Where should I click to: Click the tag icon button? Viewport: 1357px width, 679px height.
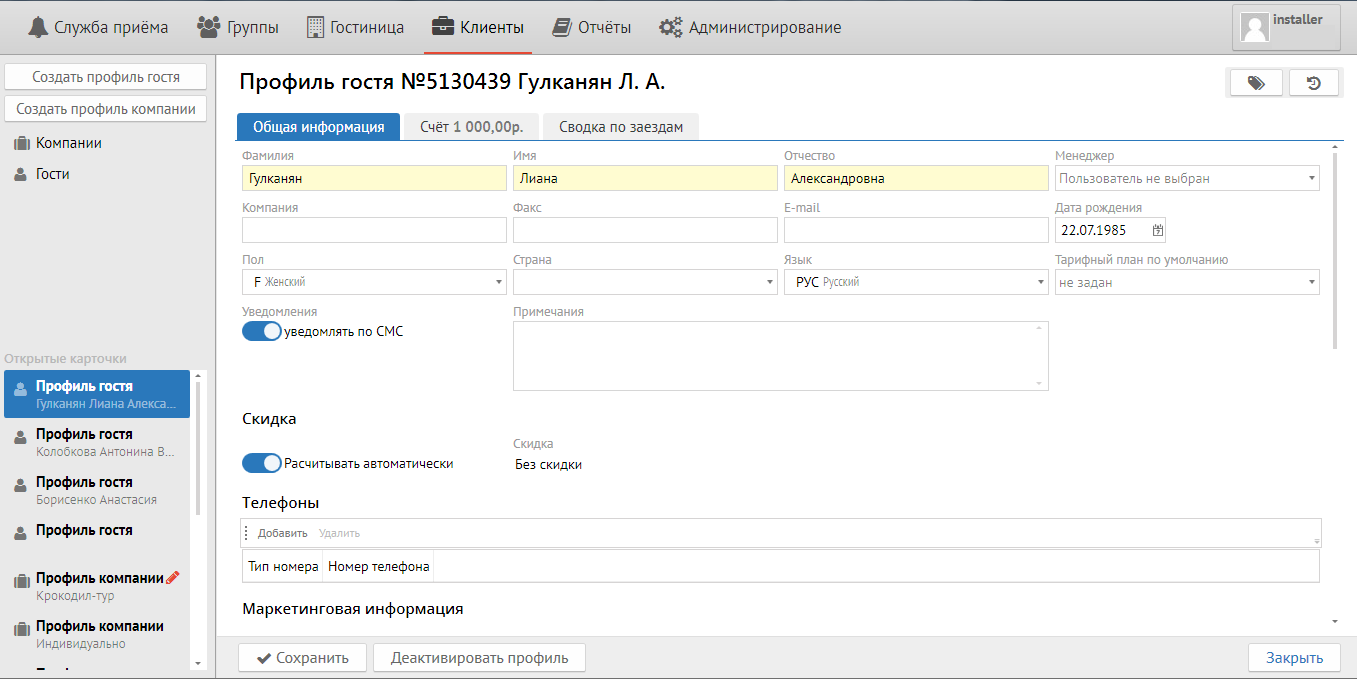click(x=1255, y=84)
